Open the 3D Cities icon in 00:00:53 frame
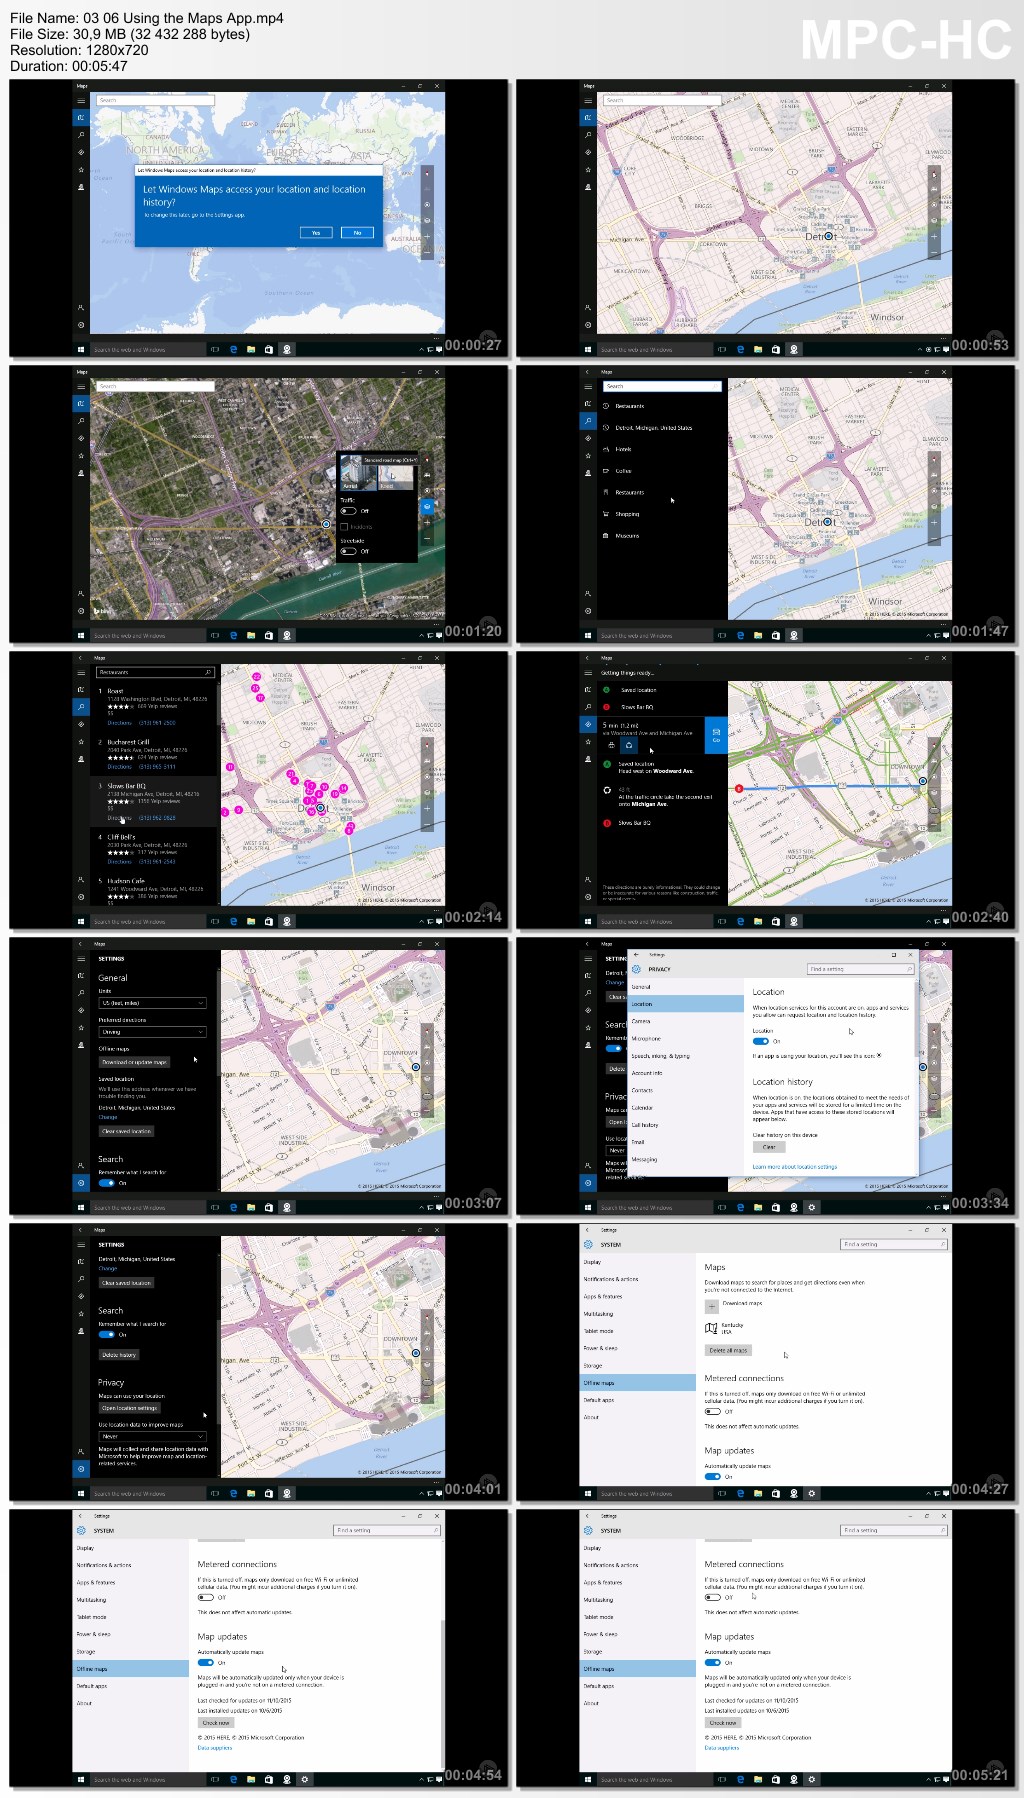 (588, 187)
